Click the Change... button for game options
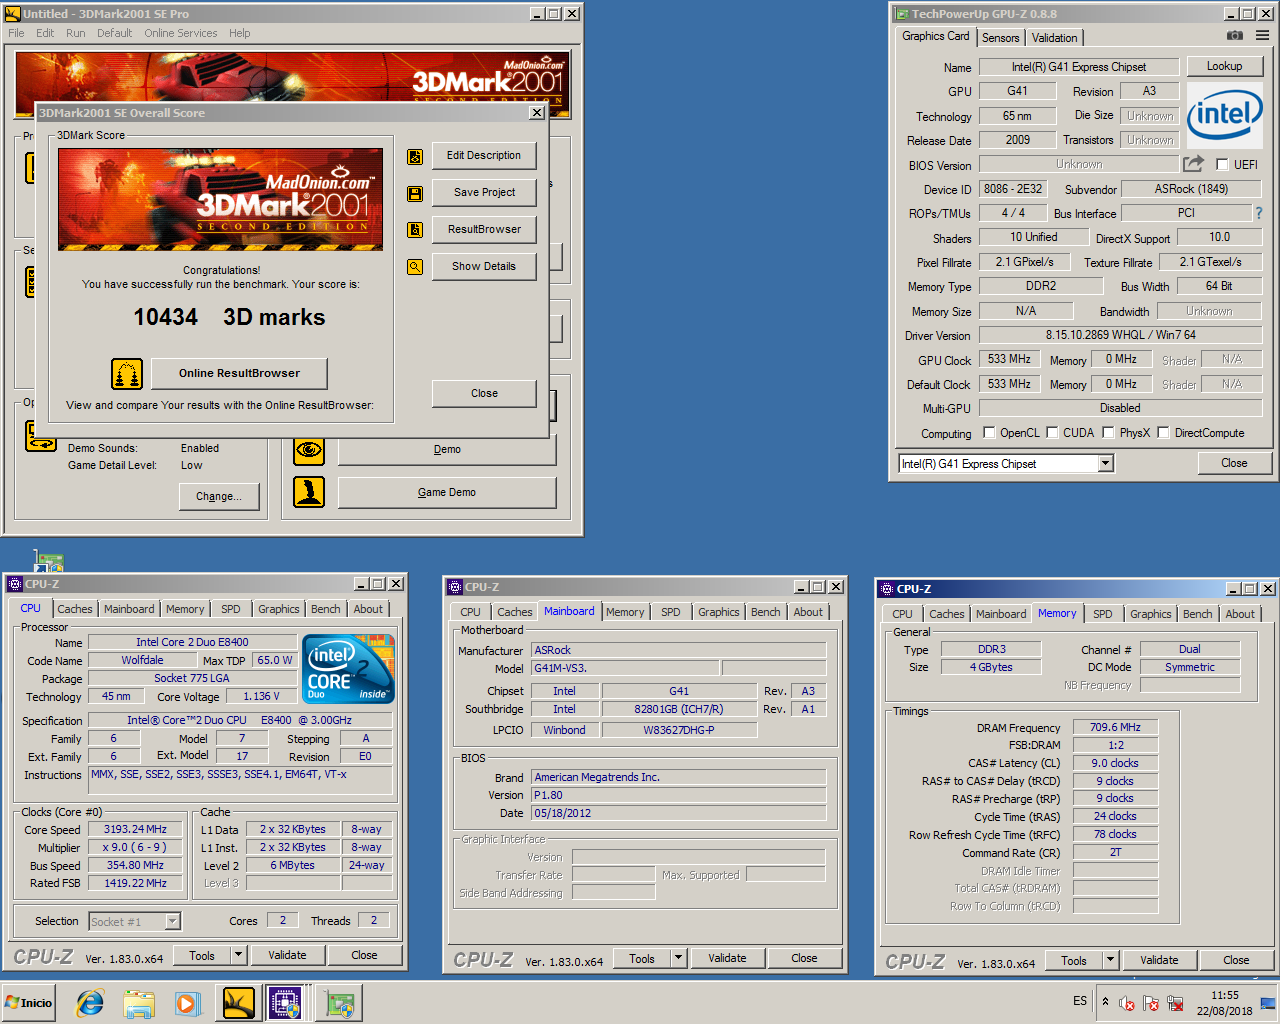 click(219, 496)
